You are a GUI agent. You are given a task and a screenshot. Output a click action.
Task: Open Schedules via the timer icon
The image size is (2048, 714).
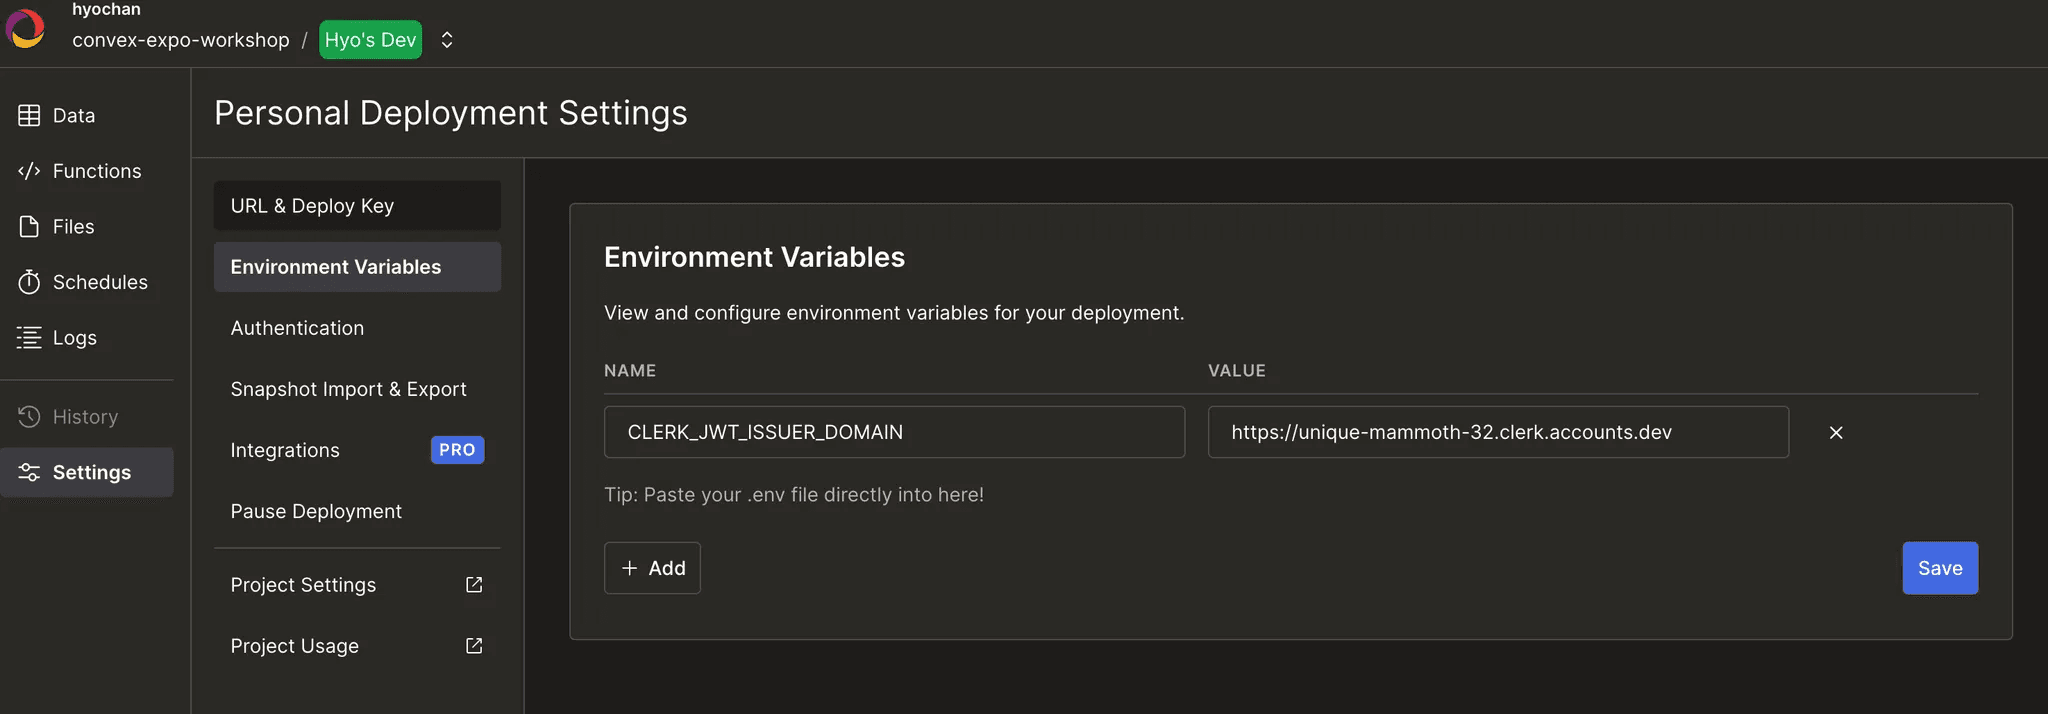pos(29,282)
